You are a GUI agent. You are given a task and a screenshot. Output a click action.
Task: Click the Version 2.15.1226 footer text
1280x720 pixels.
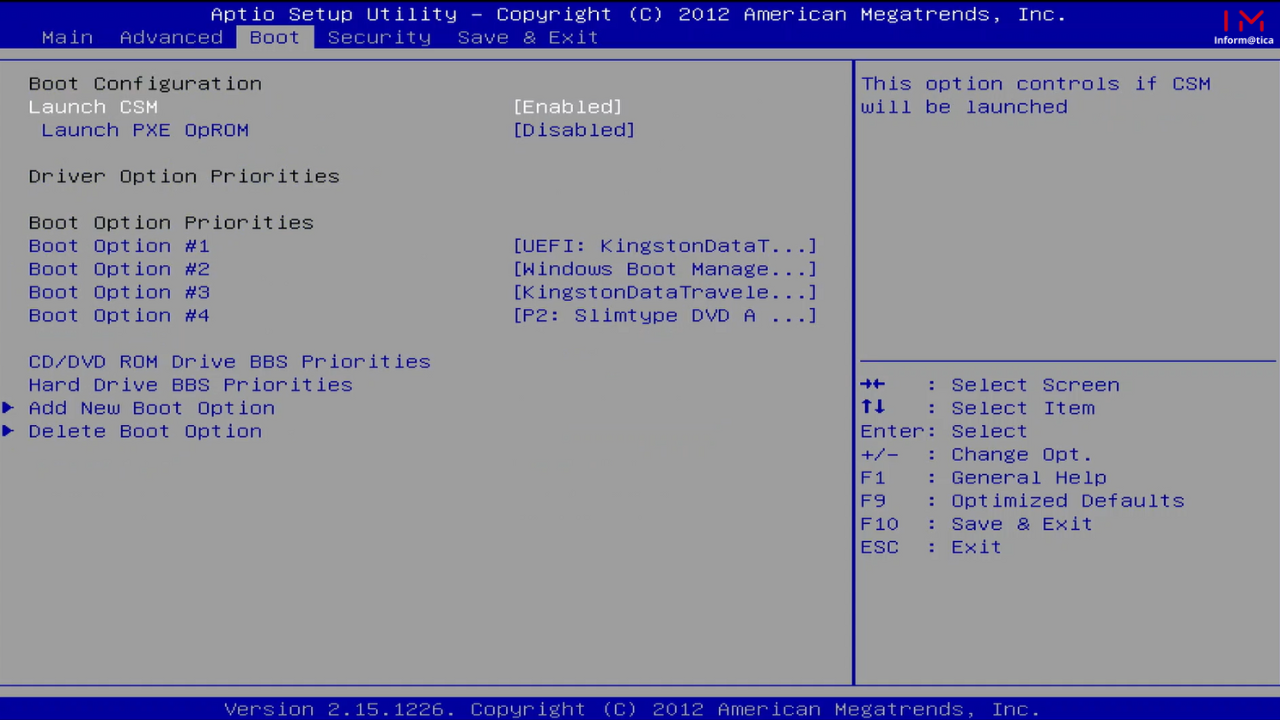[x=632, y=709]
